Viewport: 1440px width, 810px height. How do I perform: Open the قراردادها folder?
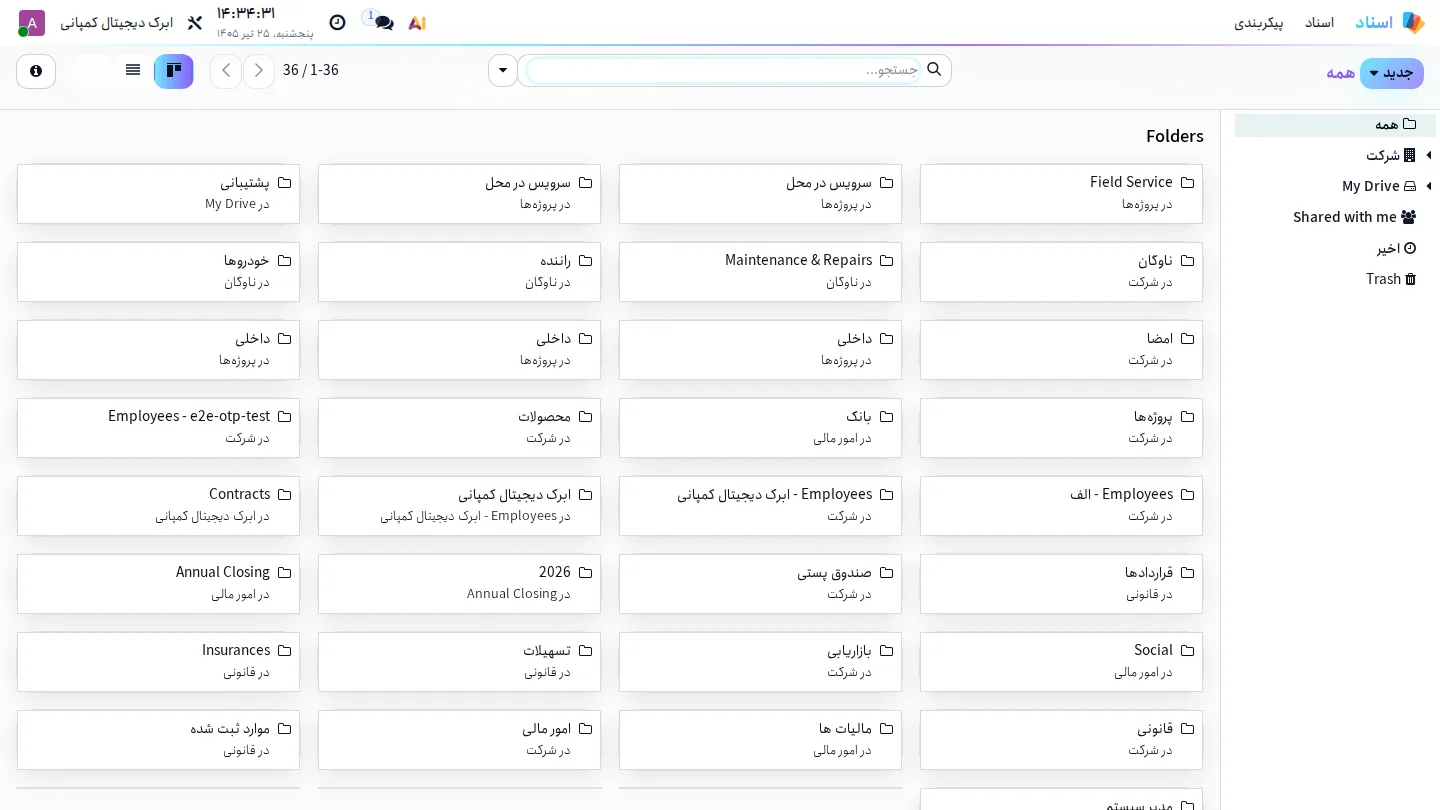point(1061,584)
